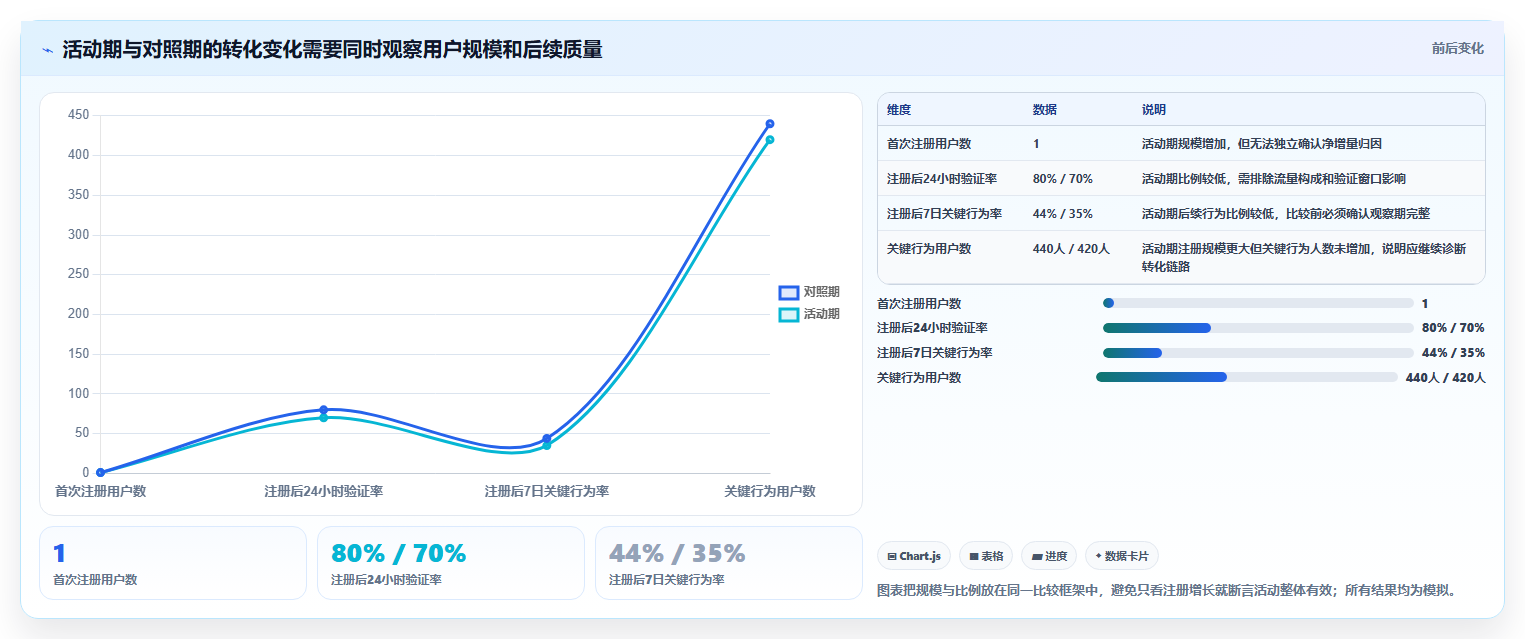Click table value 440人 / 420人
The width and height of the screenshot is (1525, 639).
coord(1071,249)
